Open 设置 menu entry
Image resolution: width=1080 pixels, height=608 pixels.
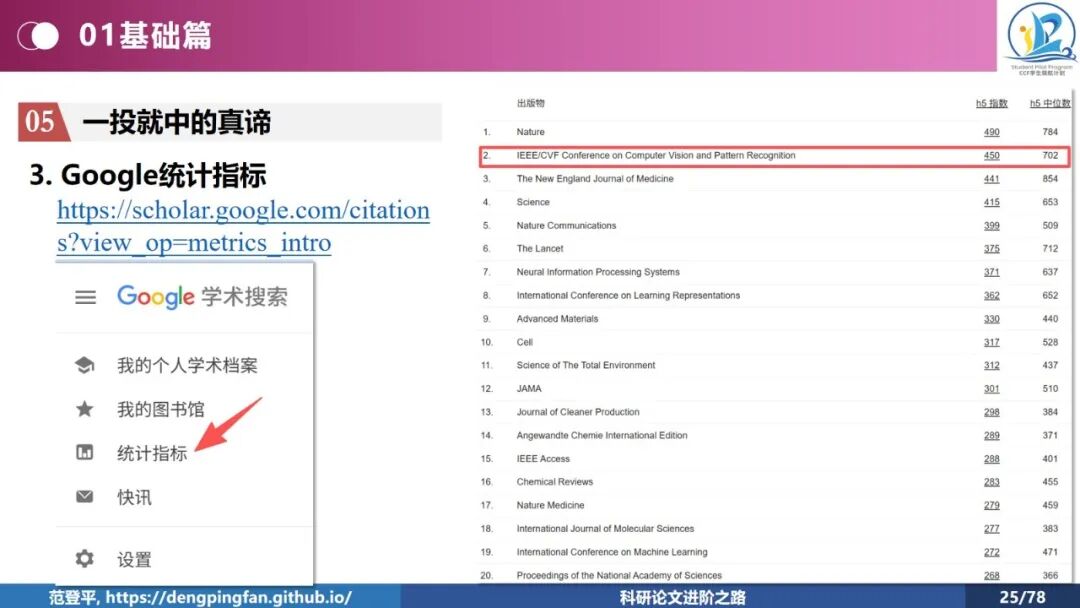pos(134,559)
